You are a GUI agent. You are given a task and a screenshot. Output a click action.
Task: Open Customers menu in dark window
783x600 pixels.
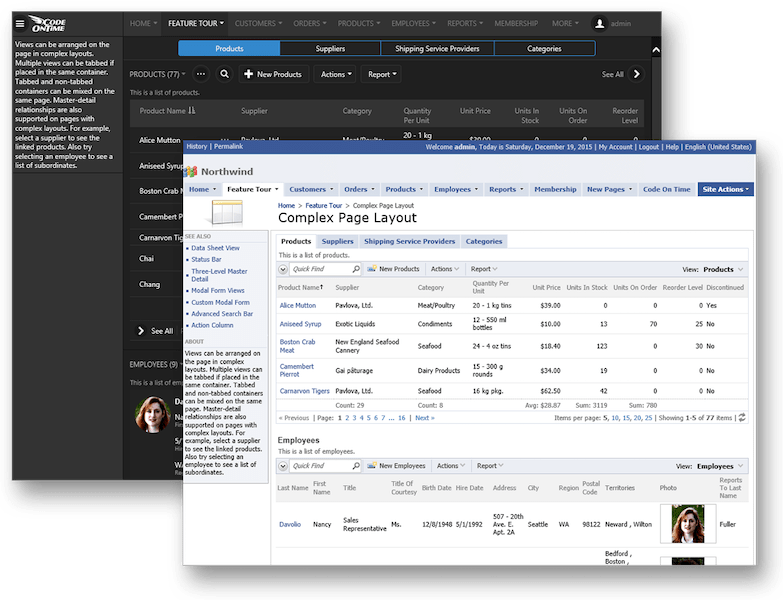click(x=258, y=23)
